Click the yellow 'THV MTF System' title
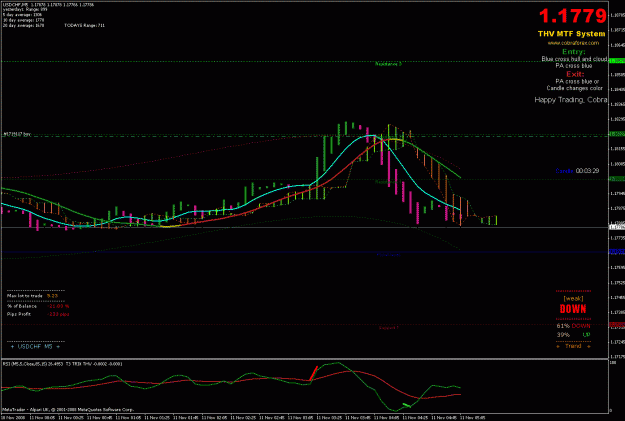625x421 pixels. [571, 34]
